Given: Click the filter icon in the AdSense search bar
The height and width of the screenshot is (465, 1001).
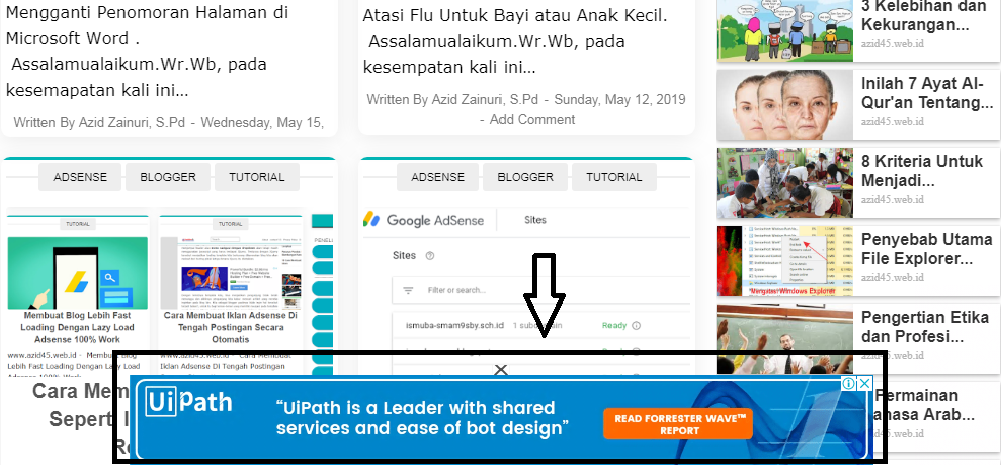Looking at the screenshot, I should point(409,291).
